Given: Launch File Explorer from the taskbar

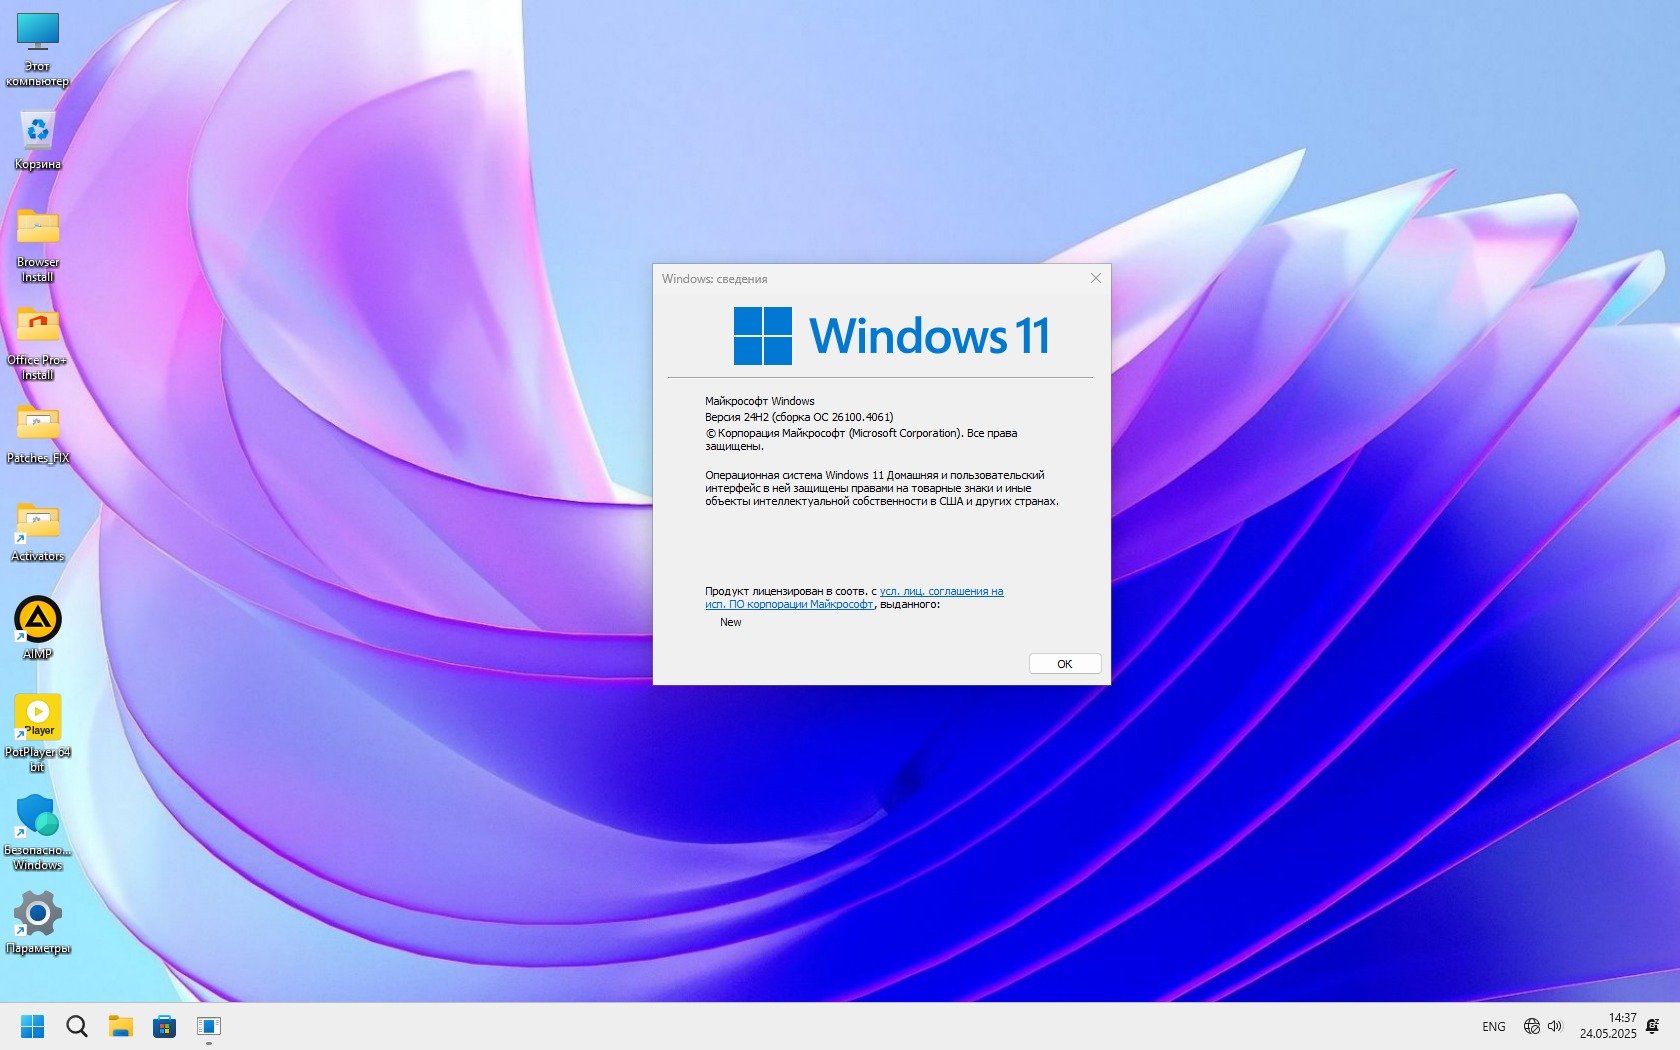Looking at the screenshot, I should pos(121,1026).
